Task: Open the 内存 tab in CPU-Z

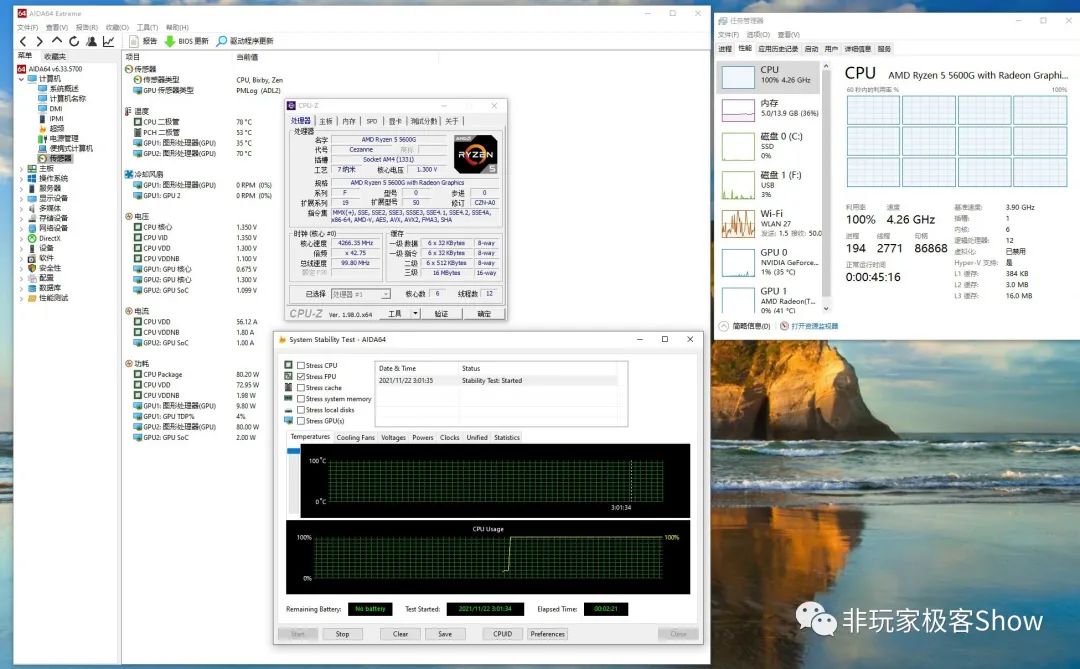Action: (349, 121)
